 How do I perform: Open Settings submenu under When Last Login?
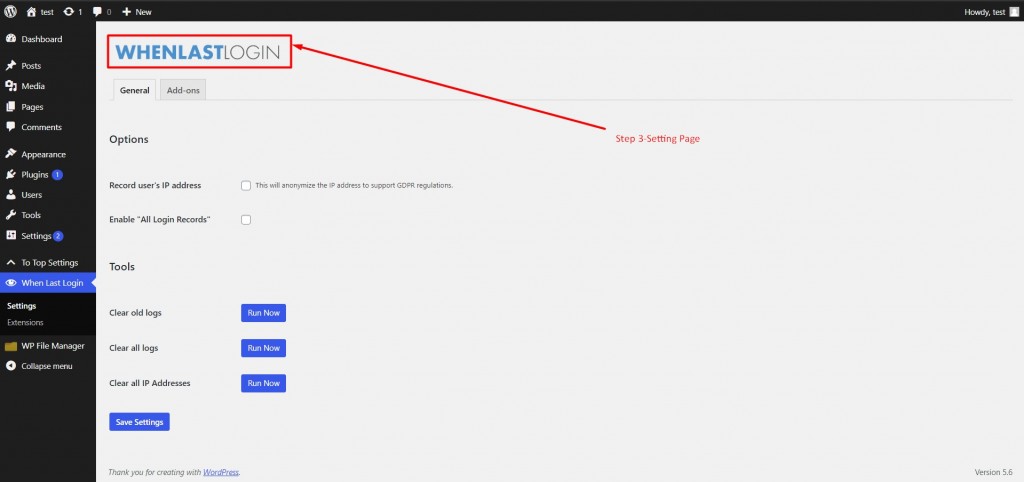pyautogui.click(x=22, y=306)
